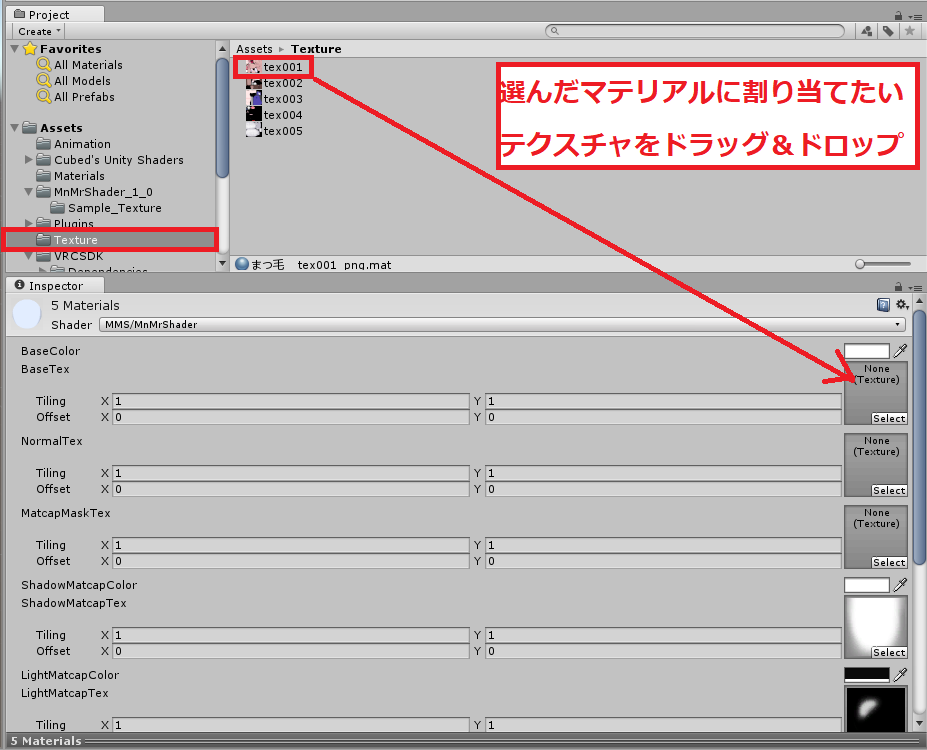Click the Project search field

click(695, 31)
